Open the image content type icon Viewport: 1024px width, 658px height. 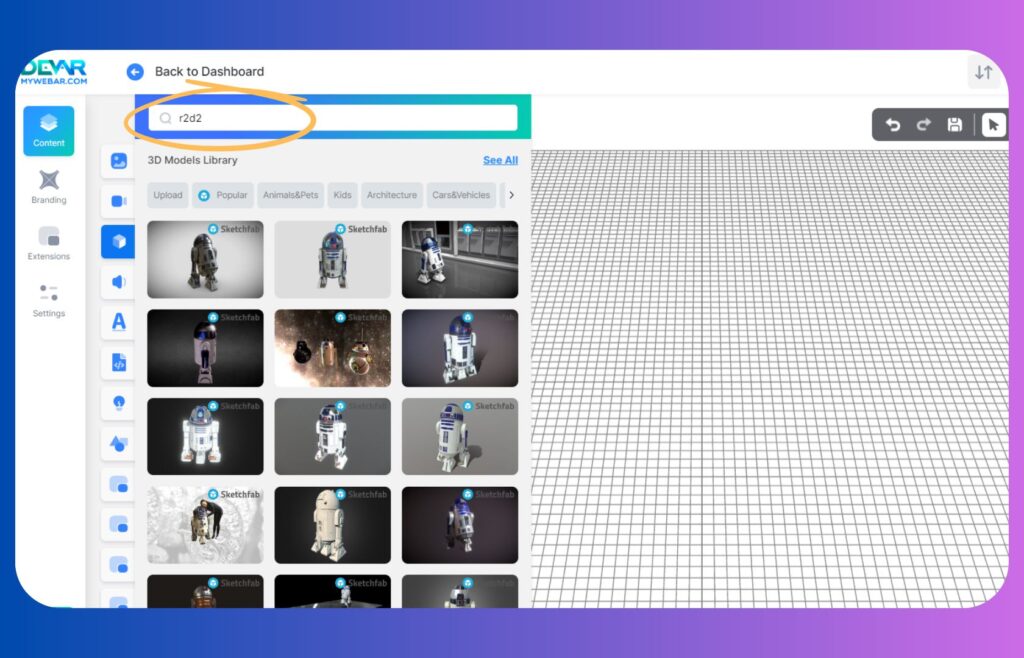pos(118,161)
